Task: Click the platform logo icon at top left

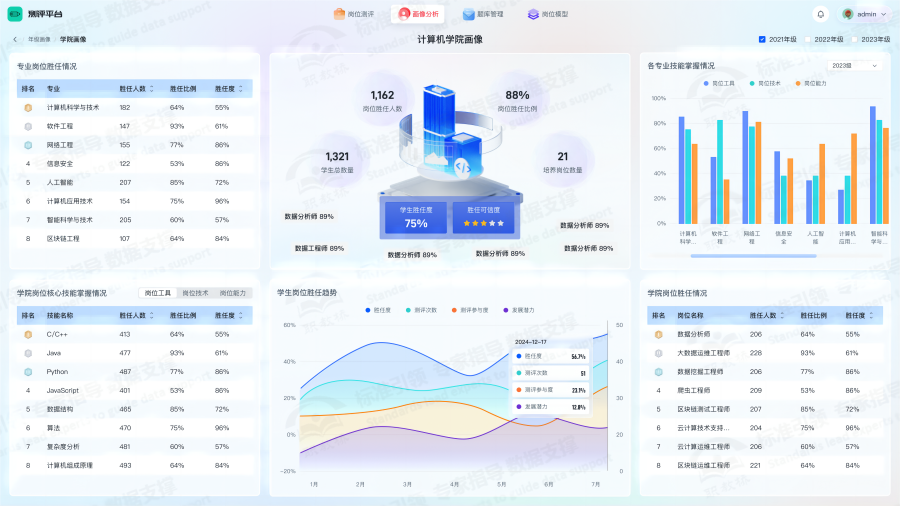Action: click(15, 14)
